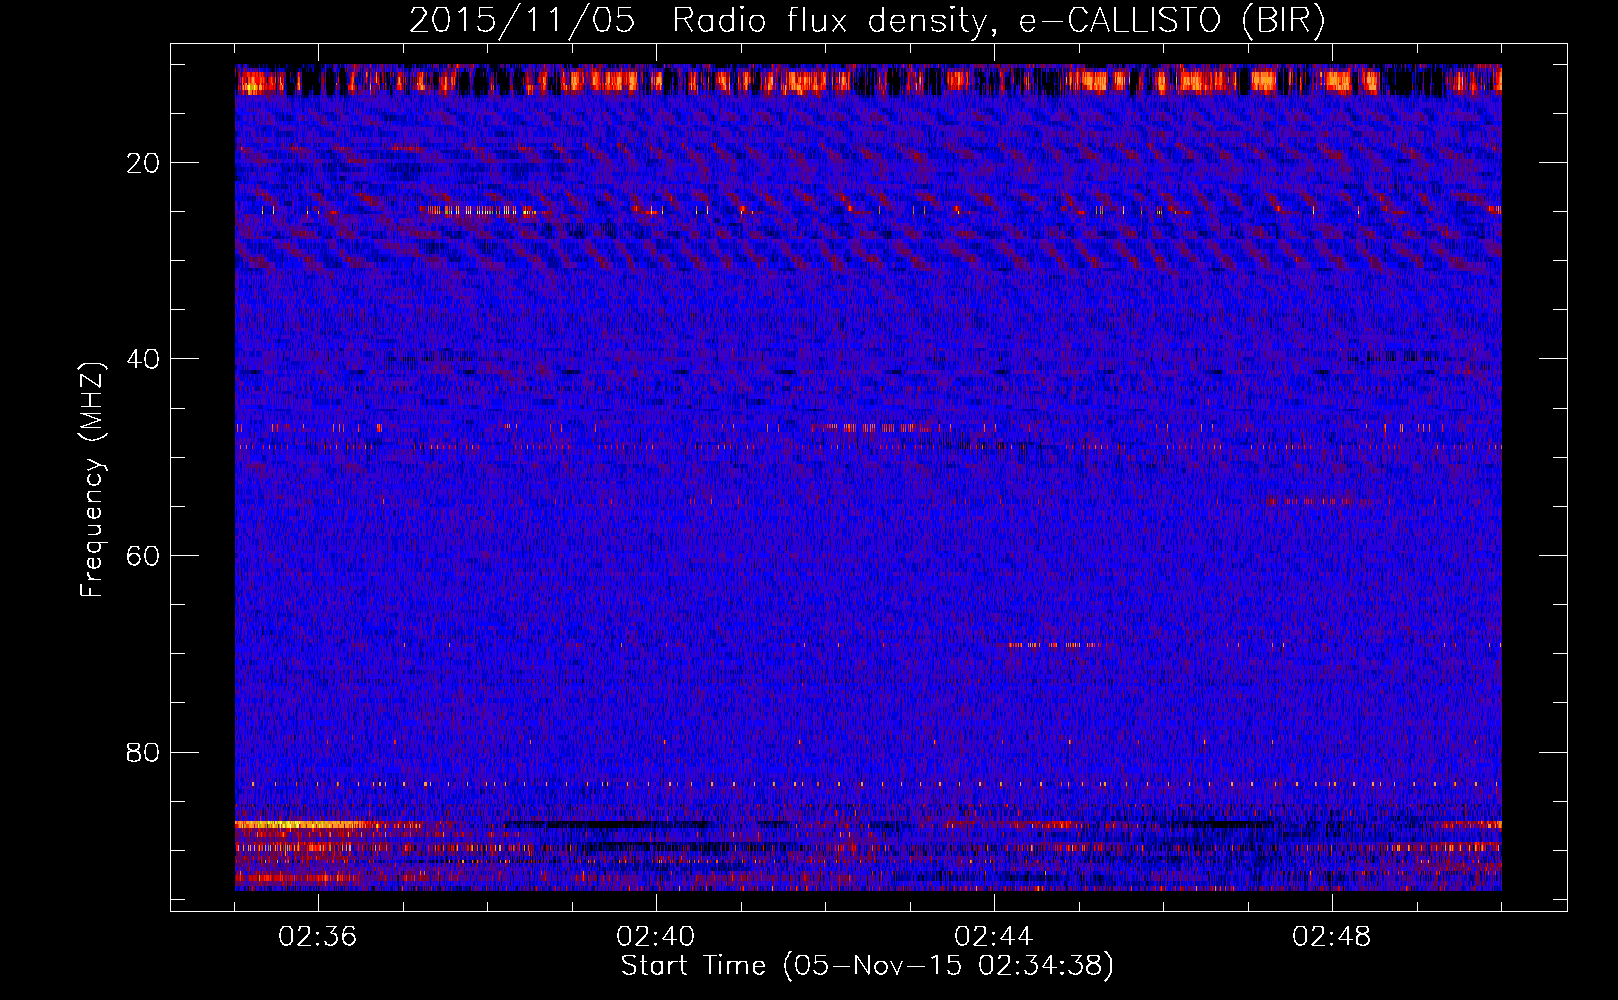Click the 'Frequency (MHZ)' axis label
The image size is (1618, 1000).
[92, 480]
